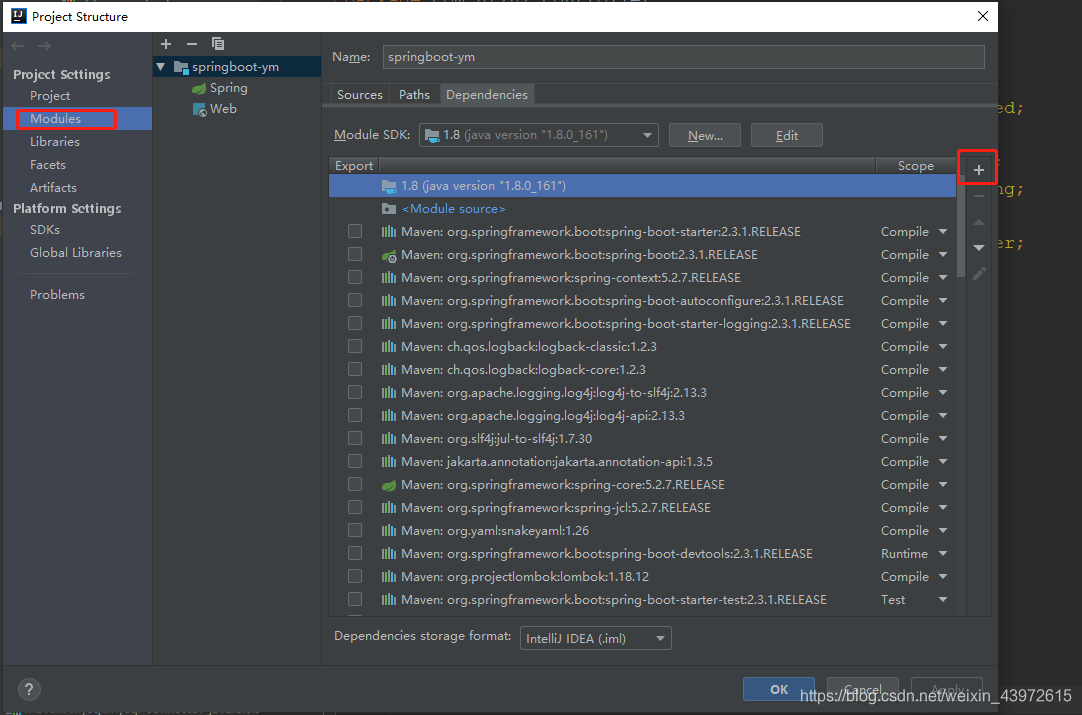Click the dependencies list vertical scrollbar

[961, 228]
